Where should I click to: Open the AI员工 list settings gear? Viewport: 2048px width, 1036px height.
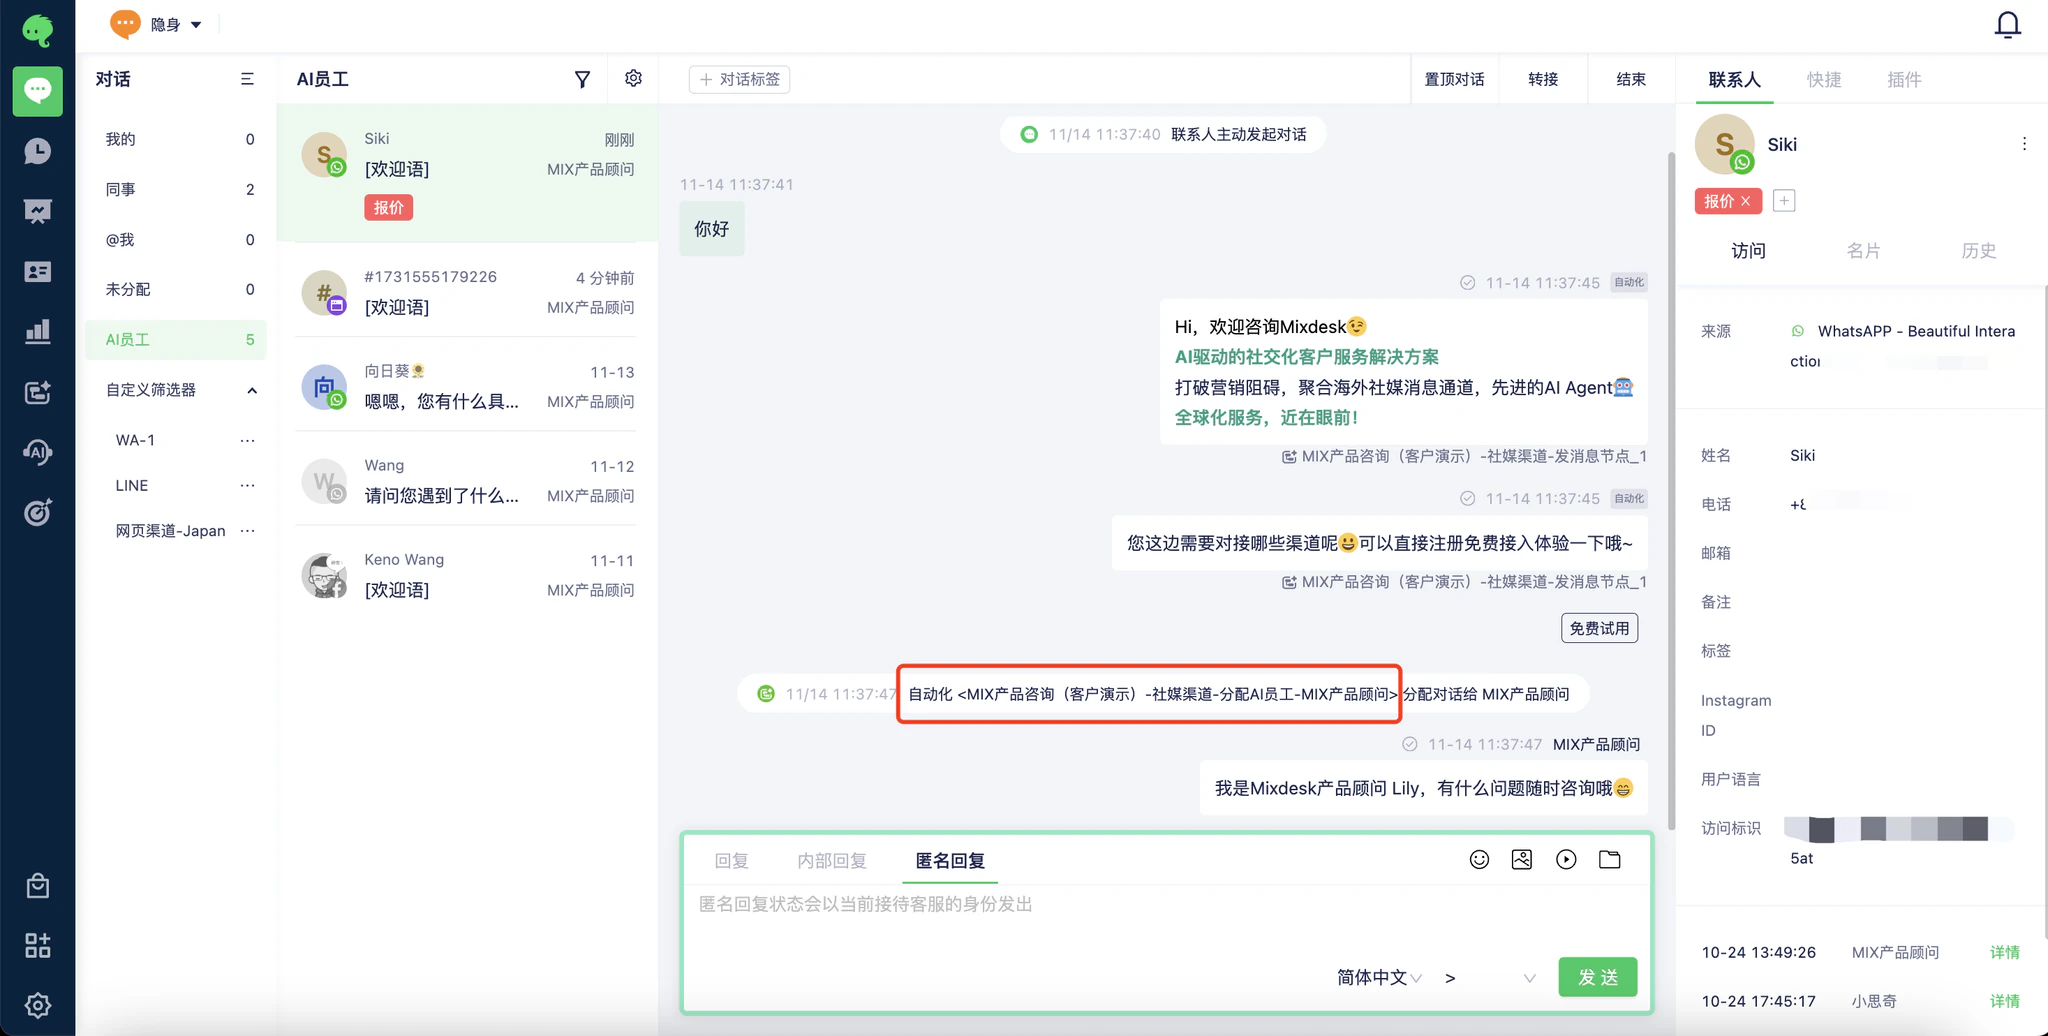pos(633,78)
